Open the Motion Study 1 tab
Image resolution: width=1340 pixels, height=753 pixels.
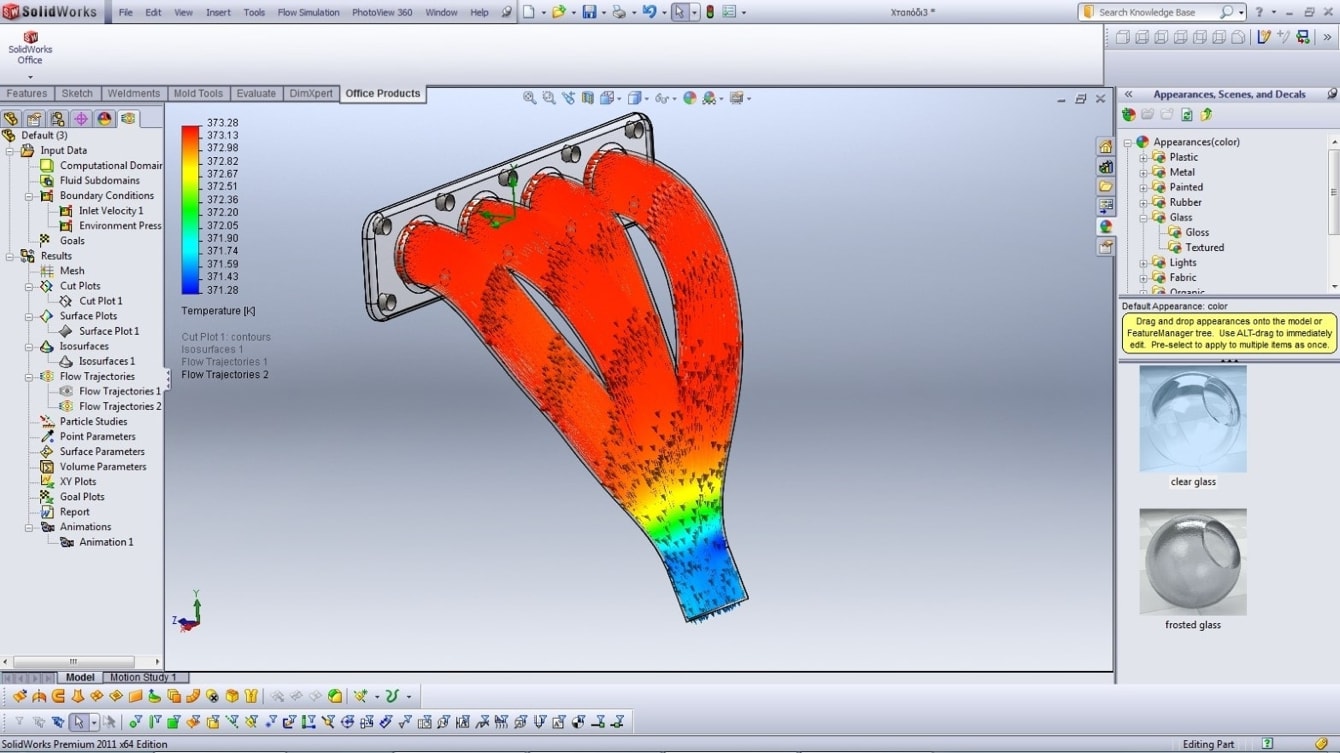143,677
